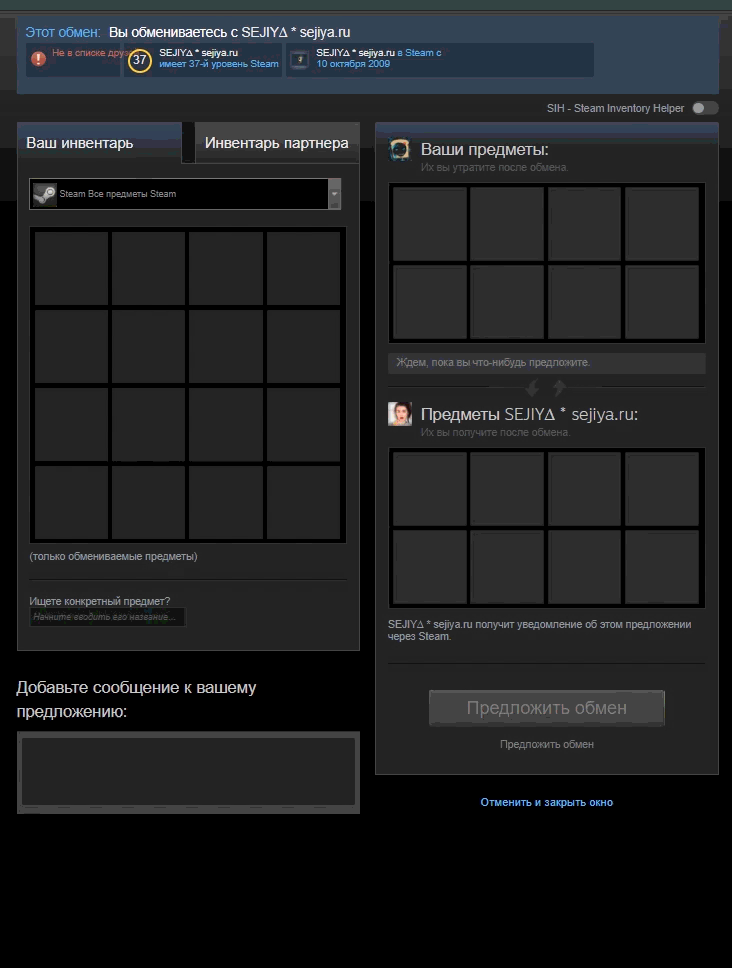This screenshot has width=732, height=968.
Task: Click the Steam logo icon in selector
Action: pos(44,194)
